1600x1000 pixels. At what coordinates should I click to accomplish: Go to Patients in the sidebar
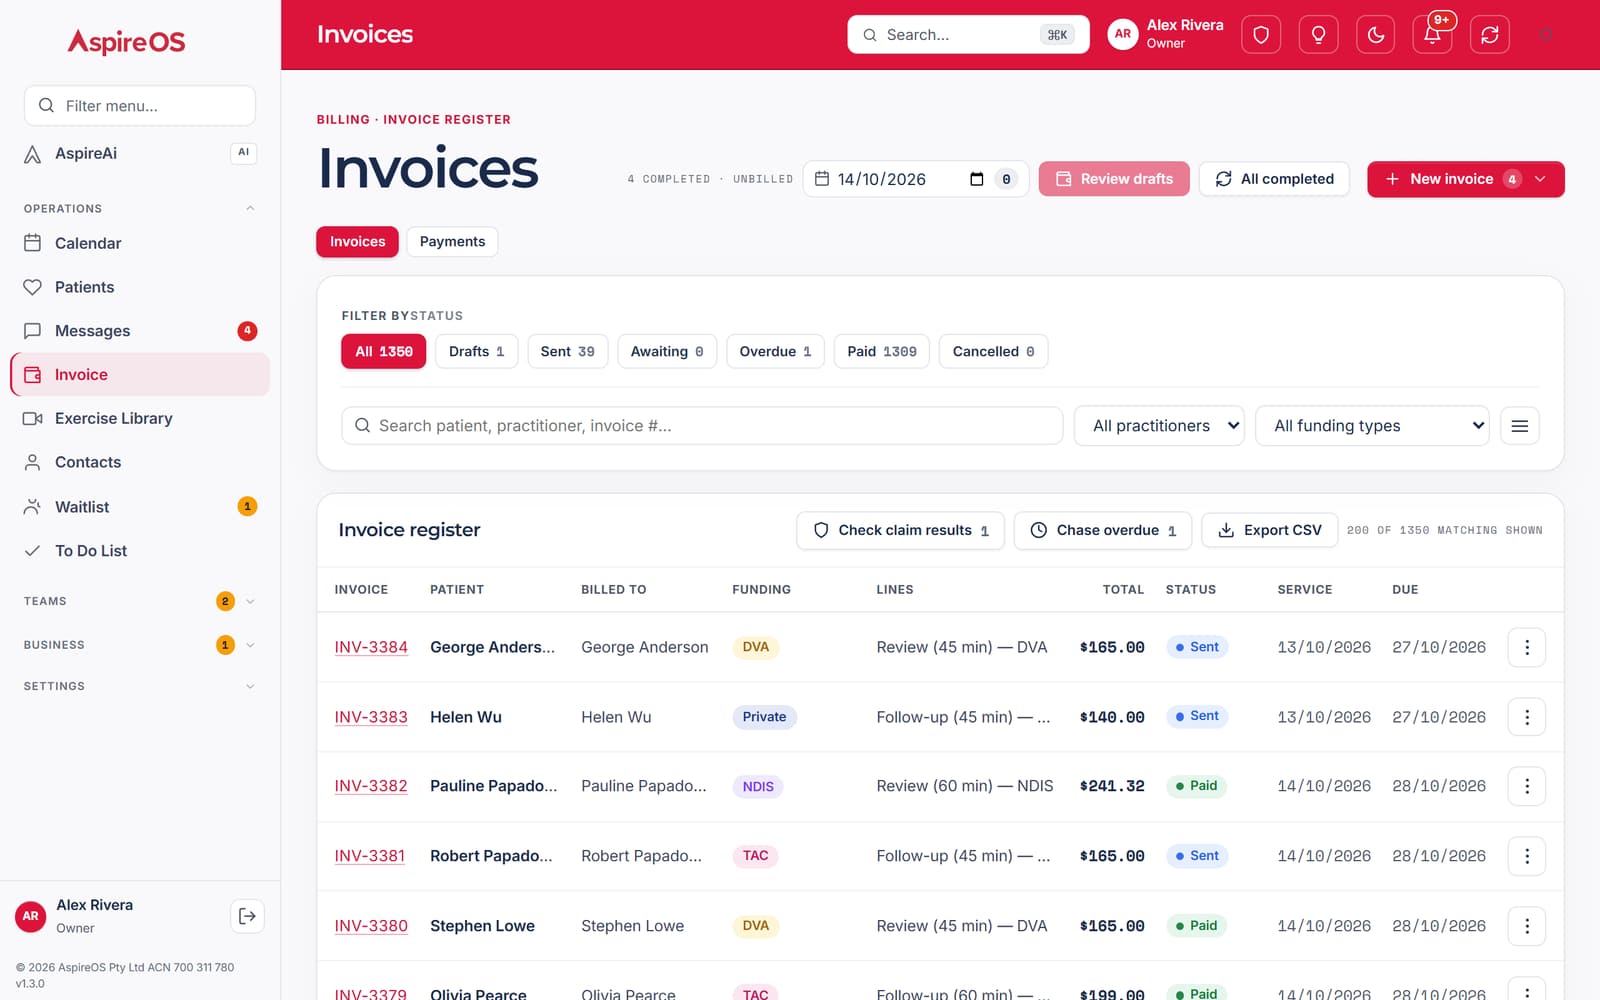tap(140, 287)
